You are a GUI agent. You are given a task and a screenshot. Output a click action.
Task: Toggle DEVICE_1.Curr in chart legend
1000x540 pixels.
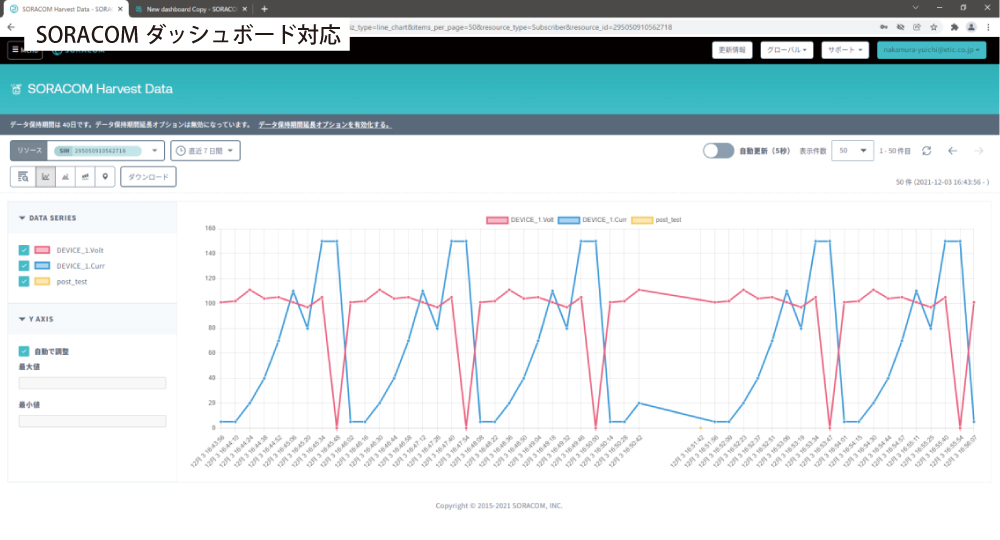coord(592,220)
